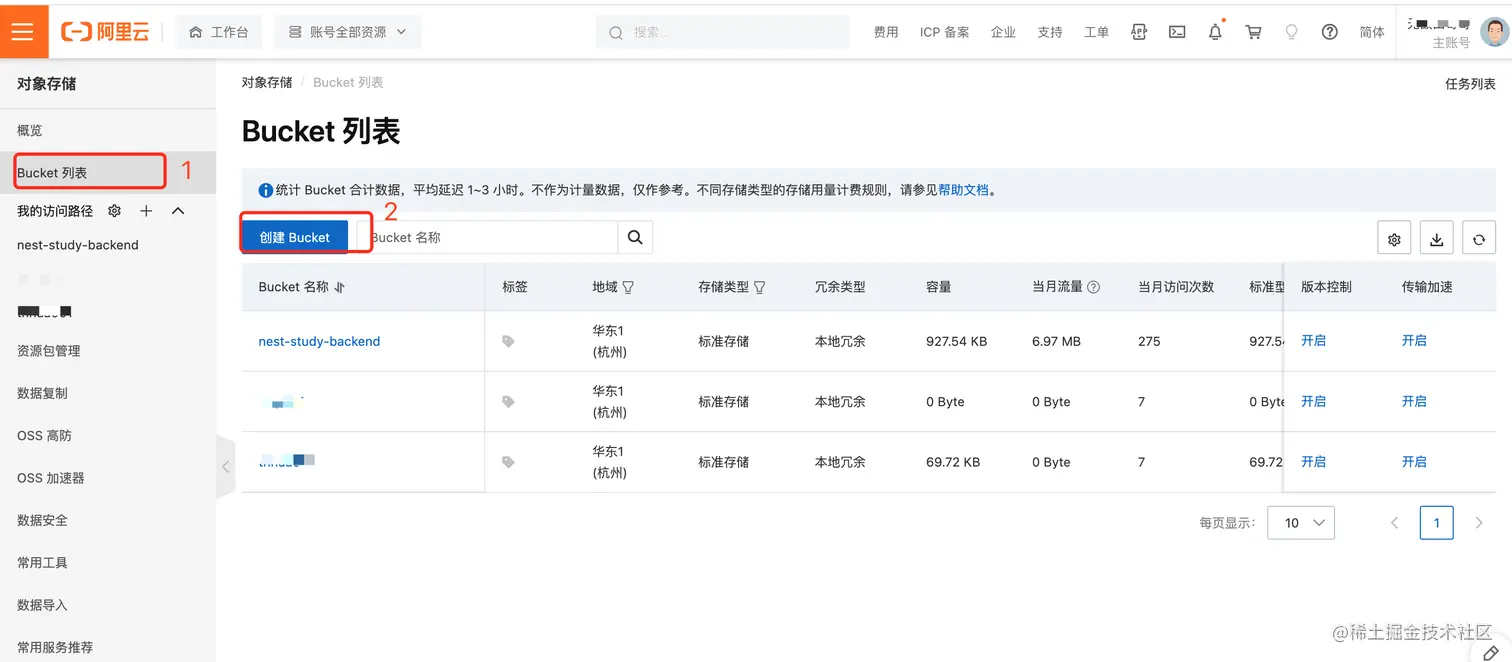Open the 企业 menu
1512x662 pixels.
1003,32
